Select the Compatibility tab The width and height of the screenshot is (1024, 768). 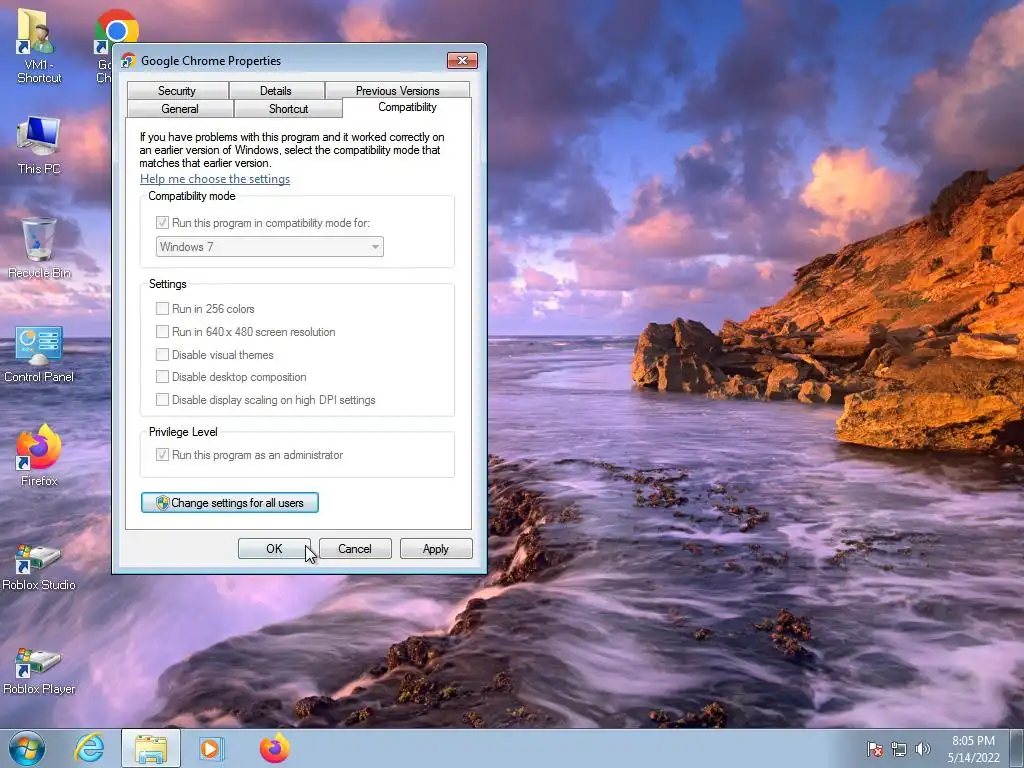(x=407, y=107)
